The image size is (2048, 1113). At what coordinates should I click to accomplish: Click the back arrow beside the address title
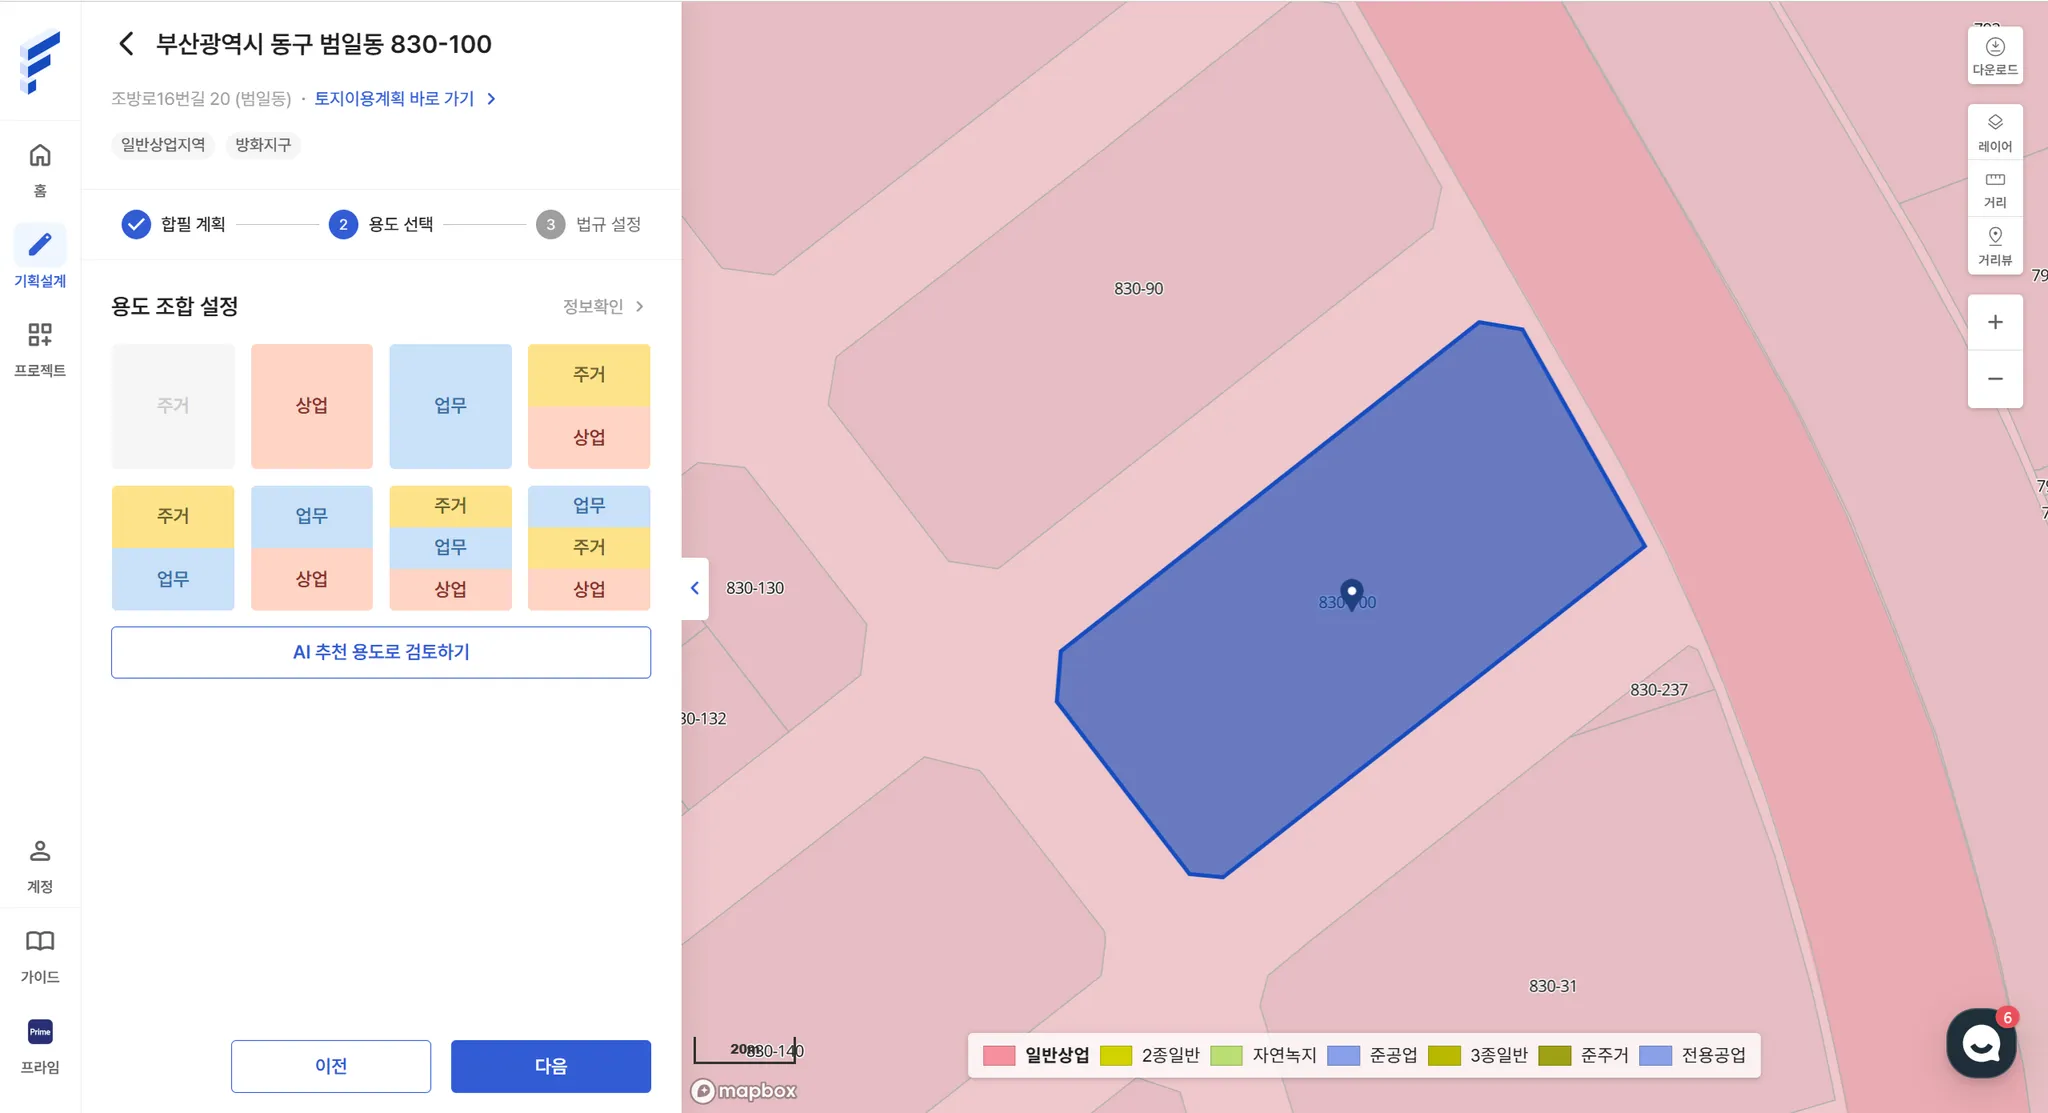[126, 44]
